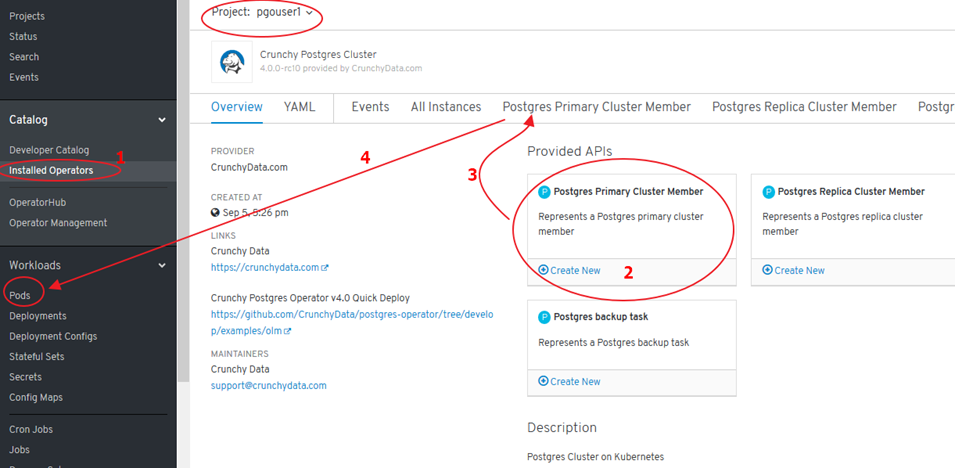
Task: Click the Postgres Cluster on Kubernetes text
Action: coord(596,456)
